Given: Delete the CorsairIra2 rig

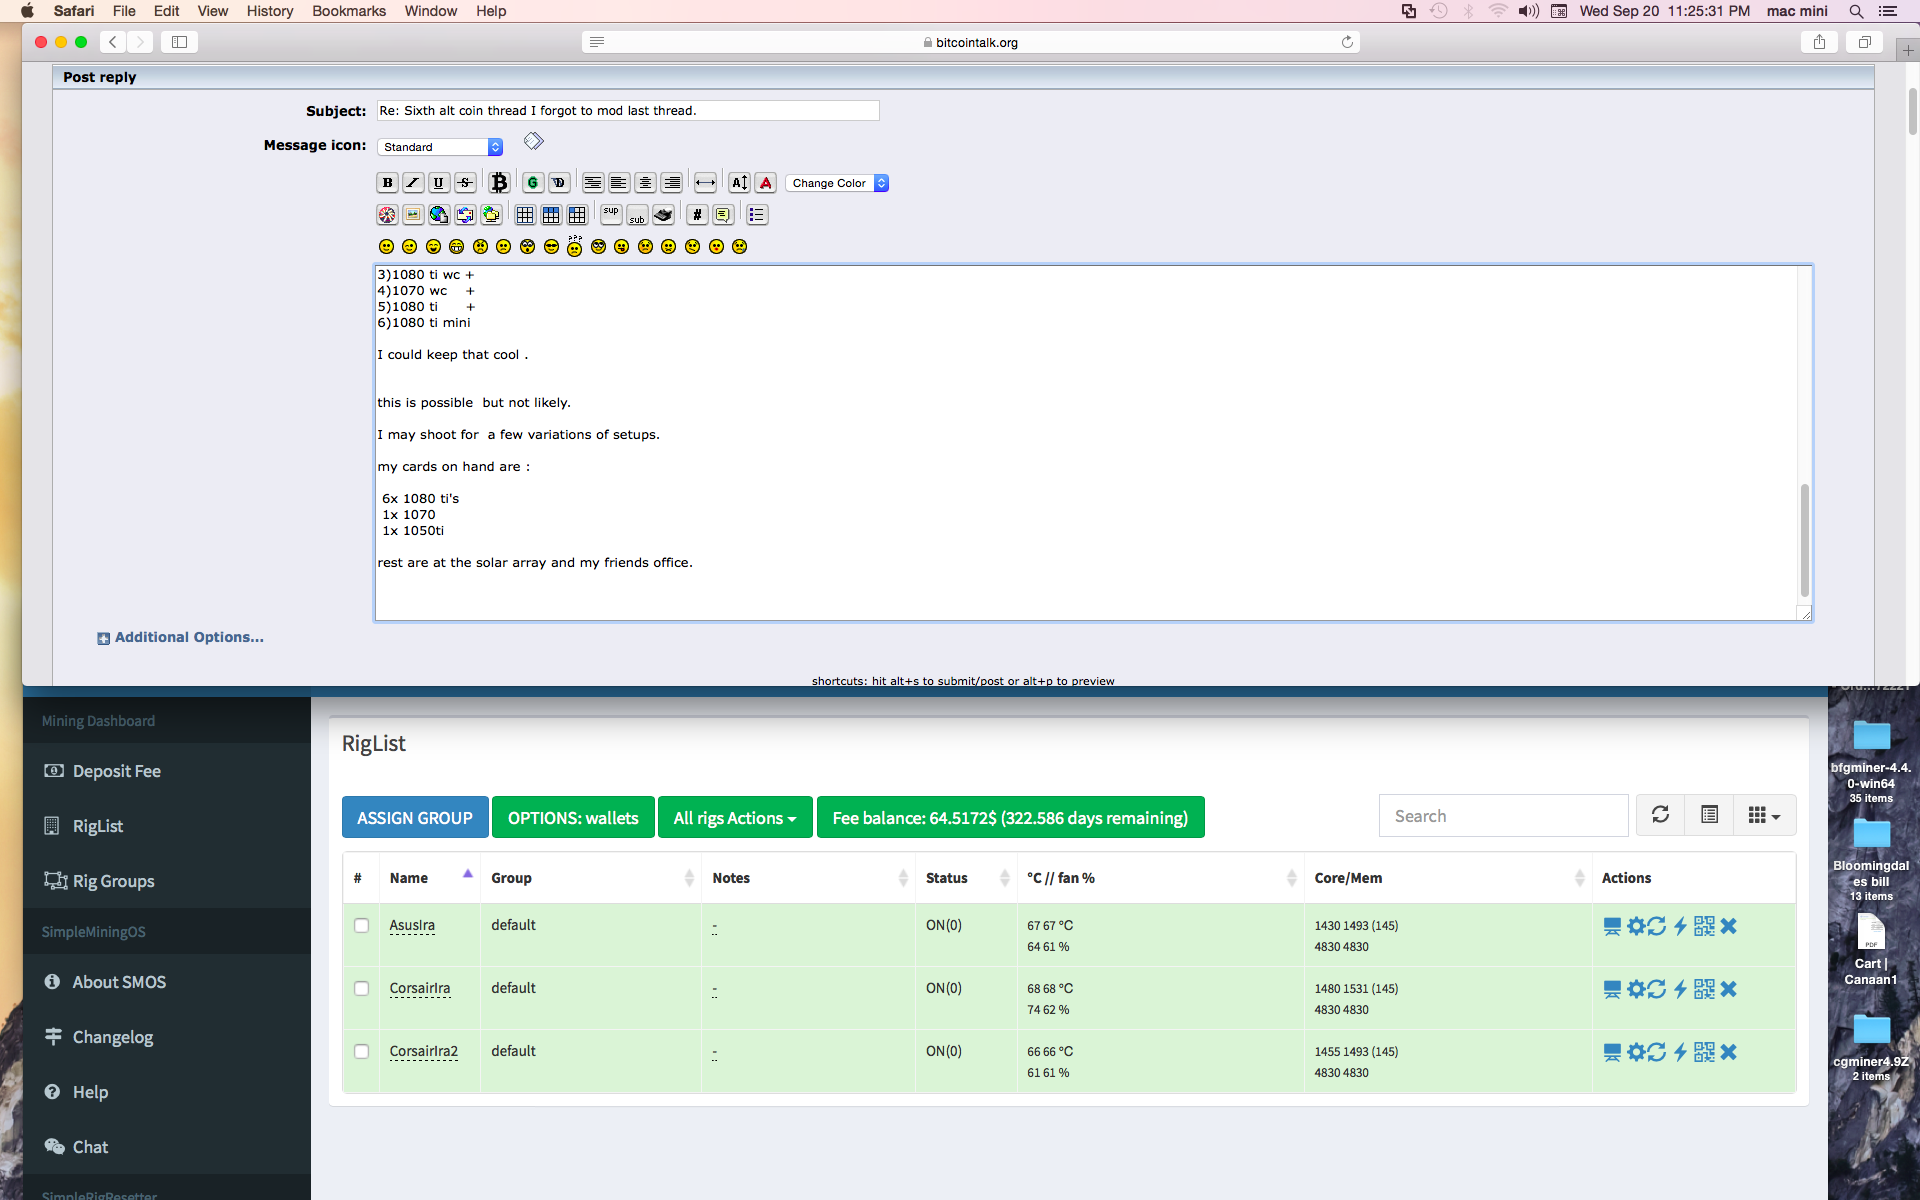Looking at the screenshot, I should coord(1729,1052).
